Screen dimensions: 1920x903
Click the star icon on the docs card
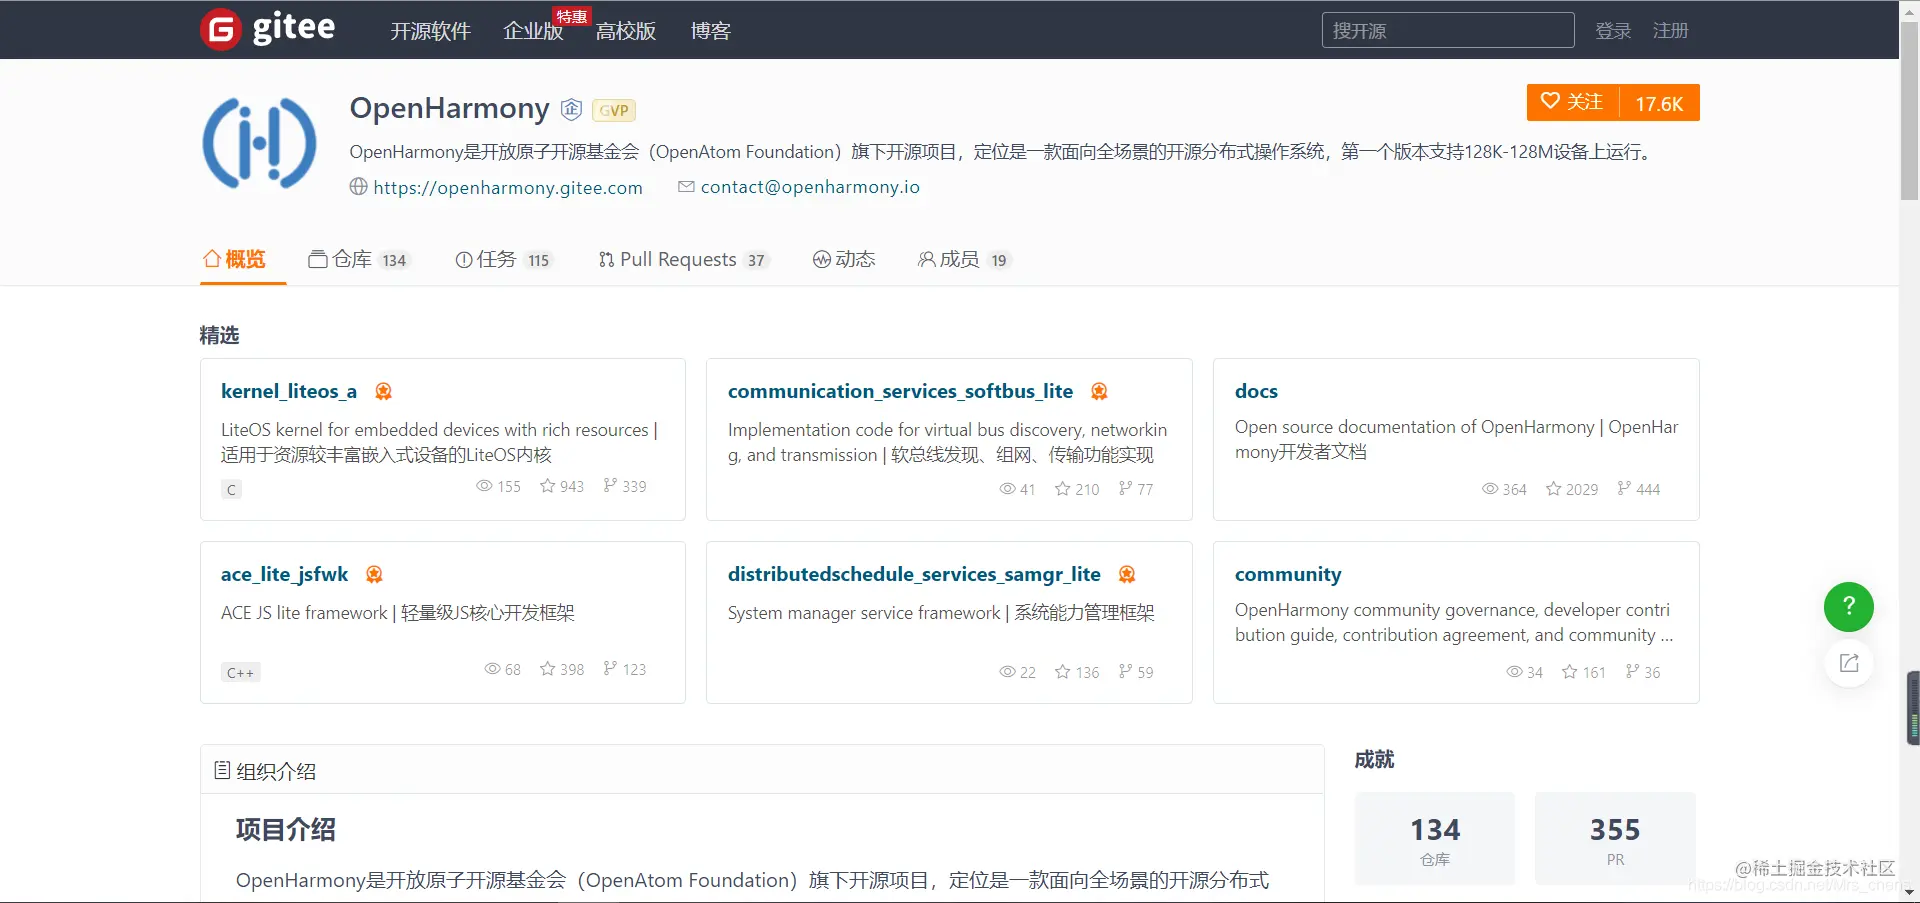(x=1554, y=489)
